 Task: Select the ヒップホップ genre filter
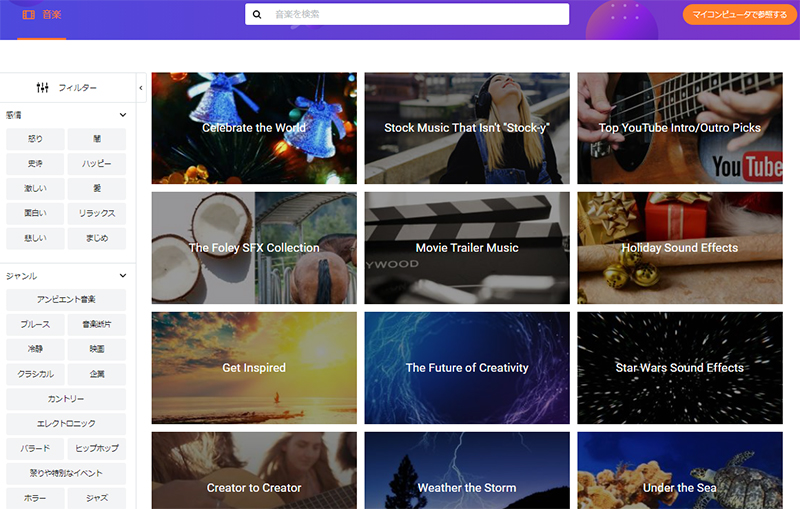point(97,448)
